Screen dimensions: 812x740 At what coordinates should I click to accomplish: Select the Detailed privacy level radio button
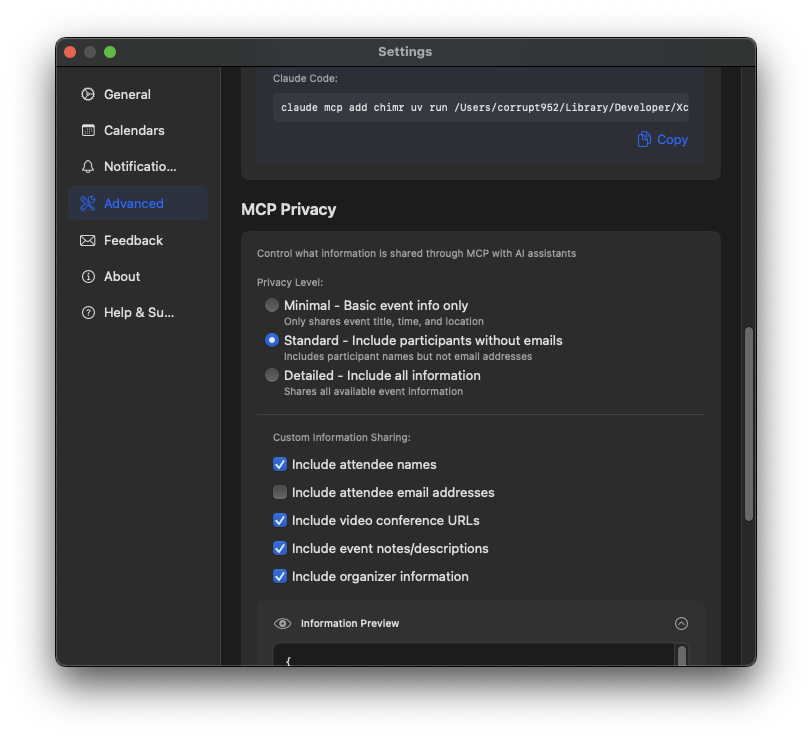(271, 375)
